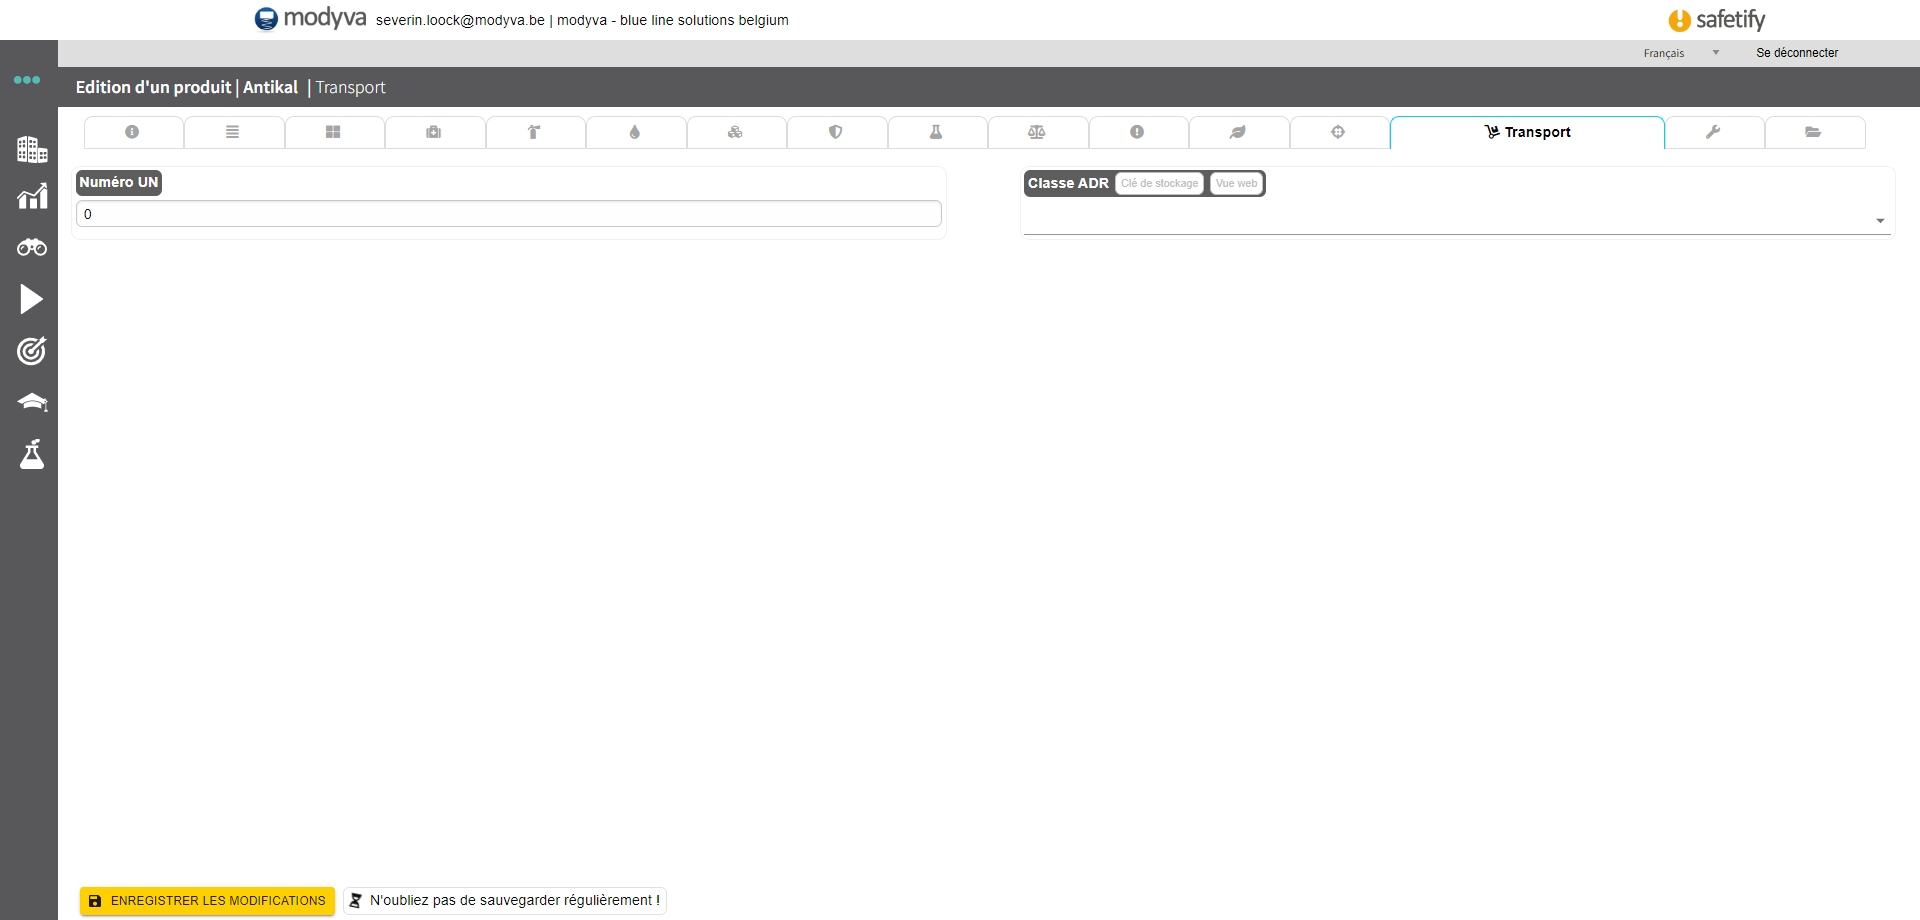Click the safetify logo
The image size is (1920, 920).
coord(1717,20)
